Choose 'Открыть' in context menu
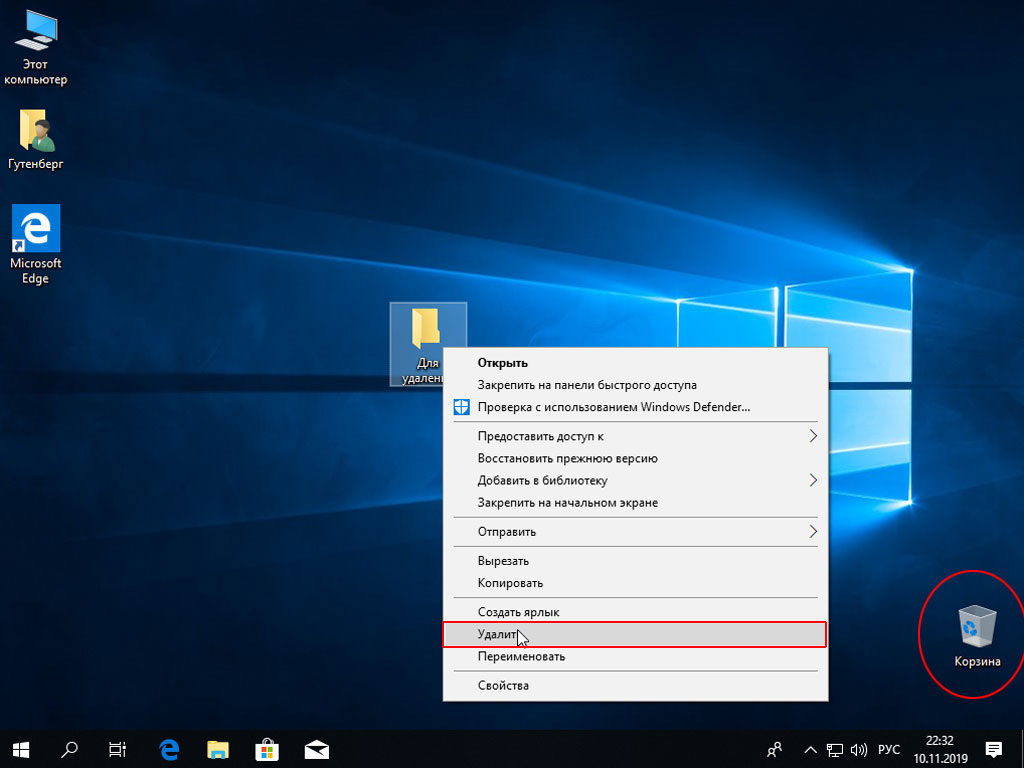Image resolution: width=1024 pixels, height=768 pixels. pyautogui.click(x=635, y=362)
